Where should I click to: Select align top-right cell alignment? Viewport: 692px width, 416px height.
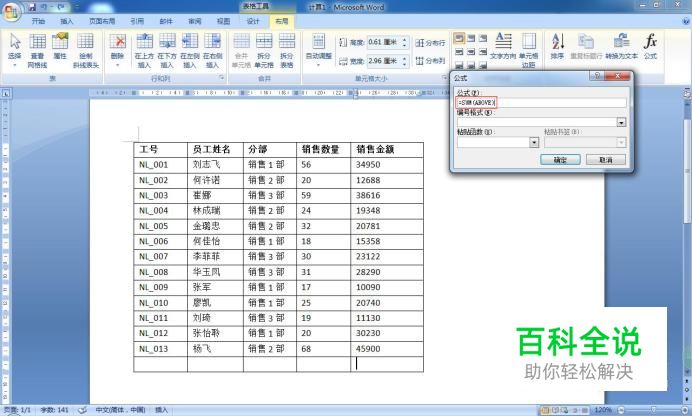(483, 38)
